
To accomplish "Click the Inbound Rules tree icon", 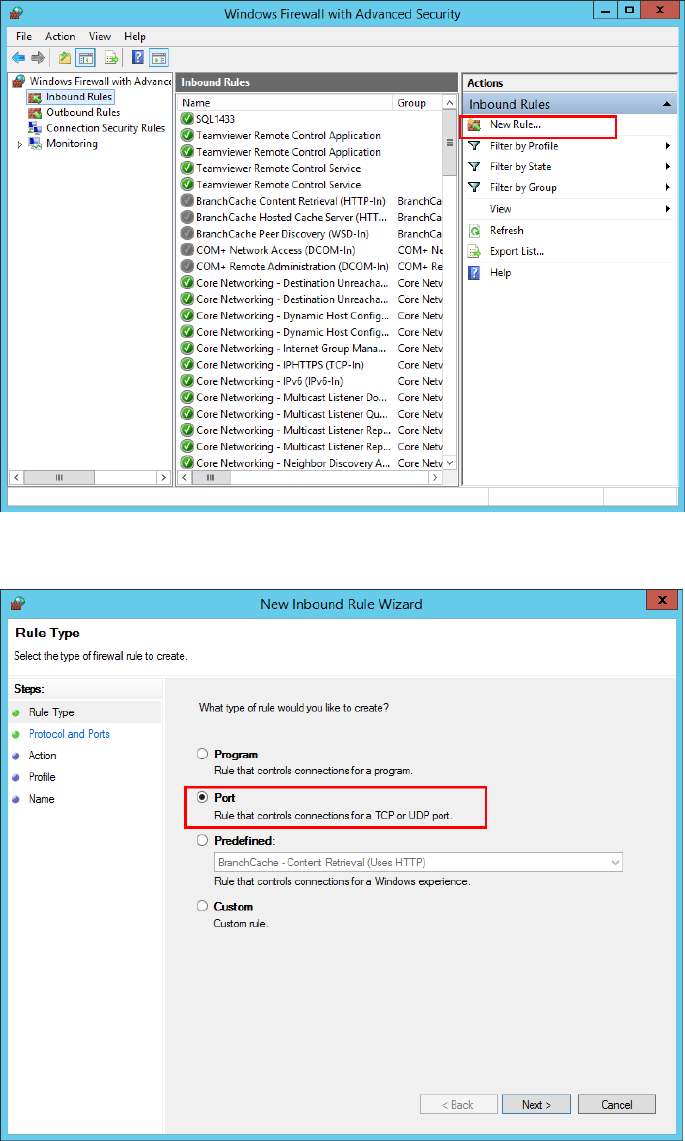I will [x=34, y=97].
